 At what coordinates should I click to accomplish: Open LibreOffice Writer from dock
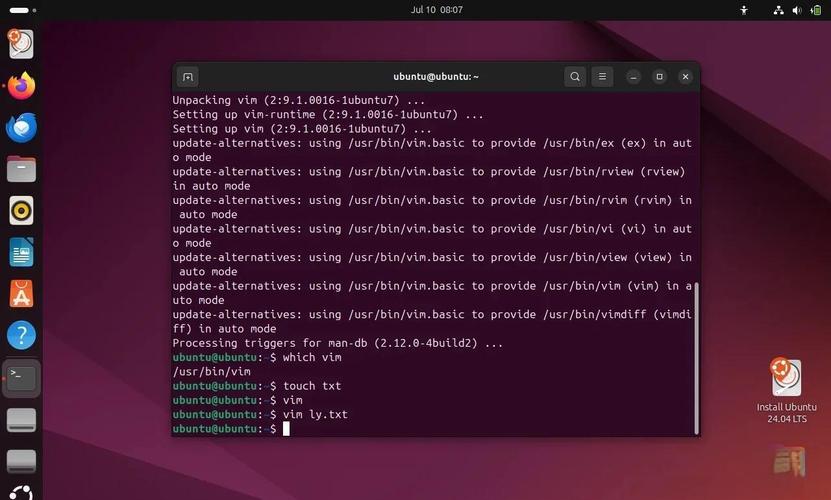(21, 252)
